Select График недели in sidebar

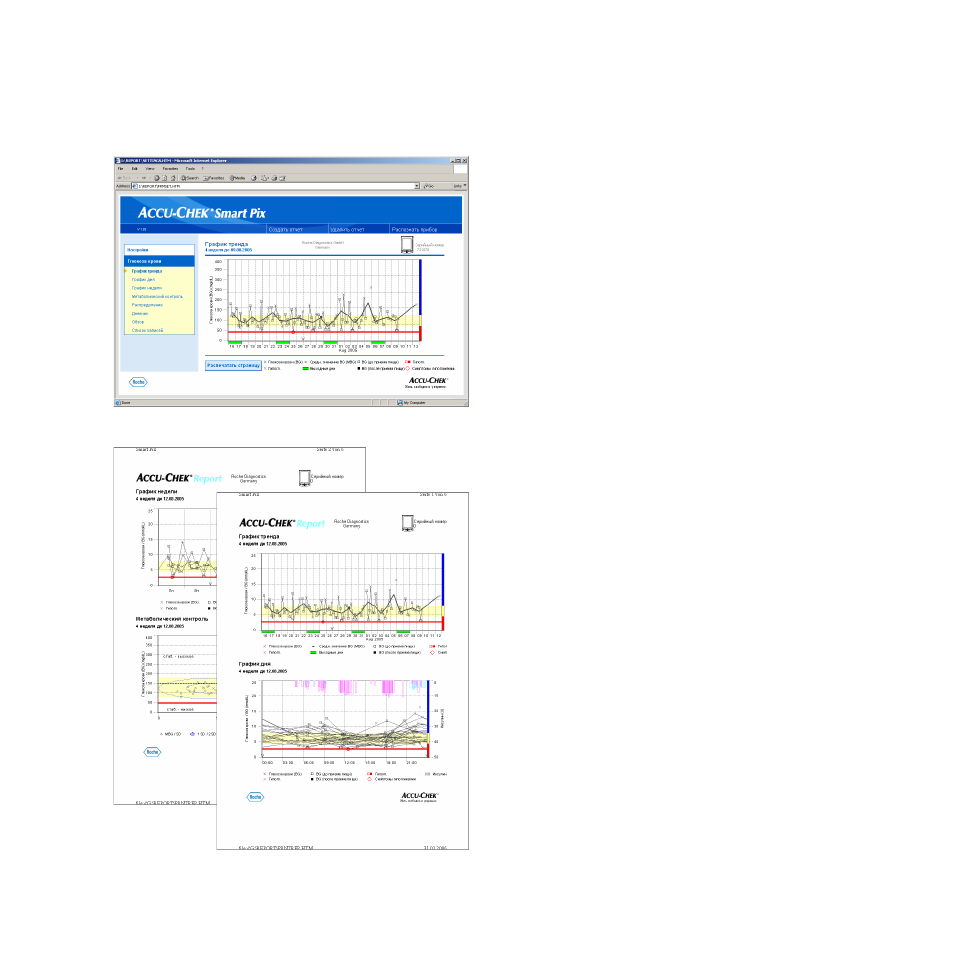[147, 288]
